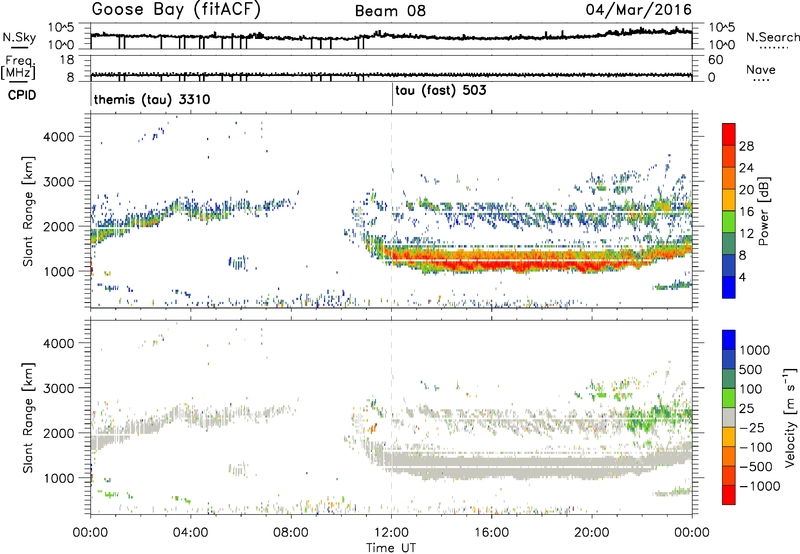Click the '04:00' time axis label
This screenshot has width=800, height=554.
[191, 533]
